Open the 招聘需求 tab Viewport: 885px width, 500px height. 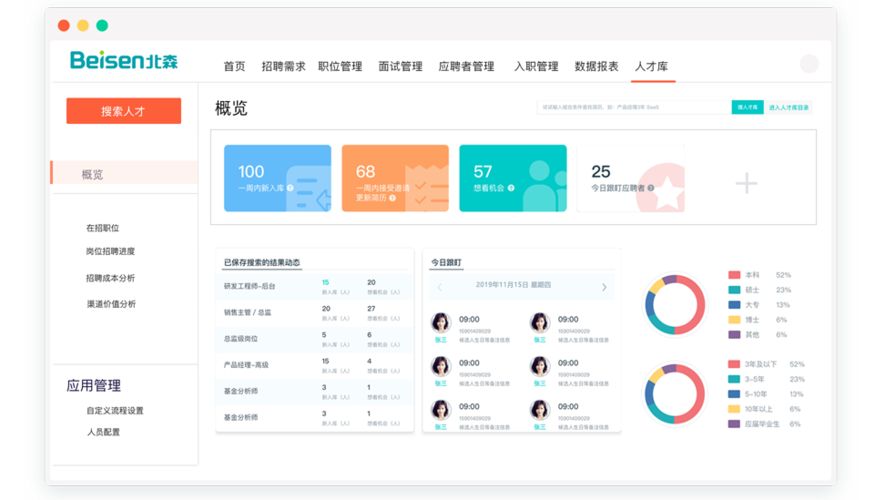[283, 67]
